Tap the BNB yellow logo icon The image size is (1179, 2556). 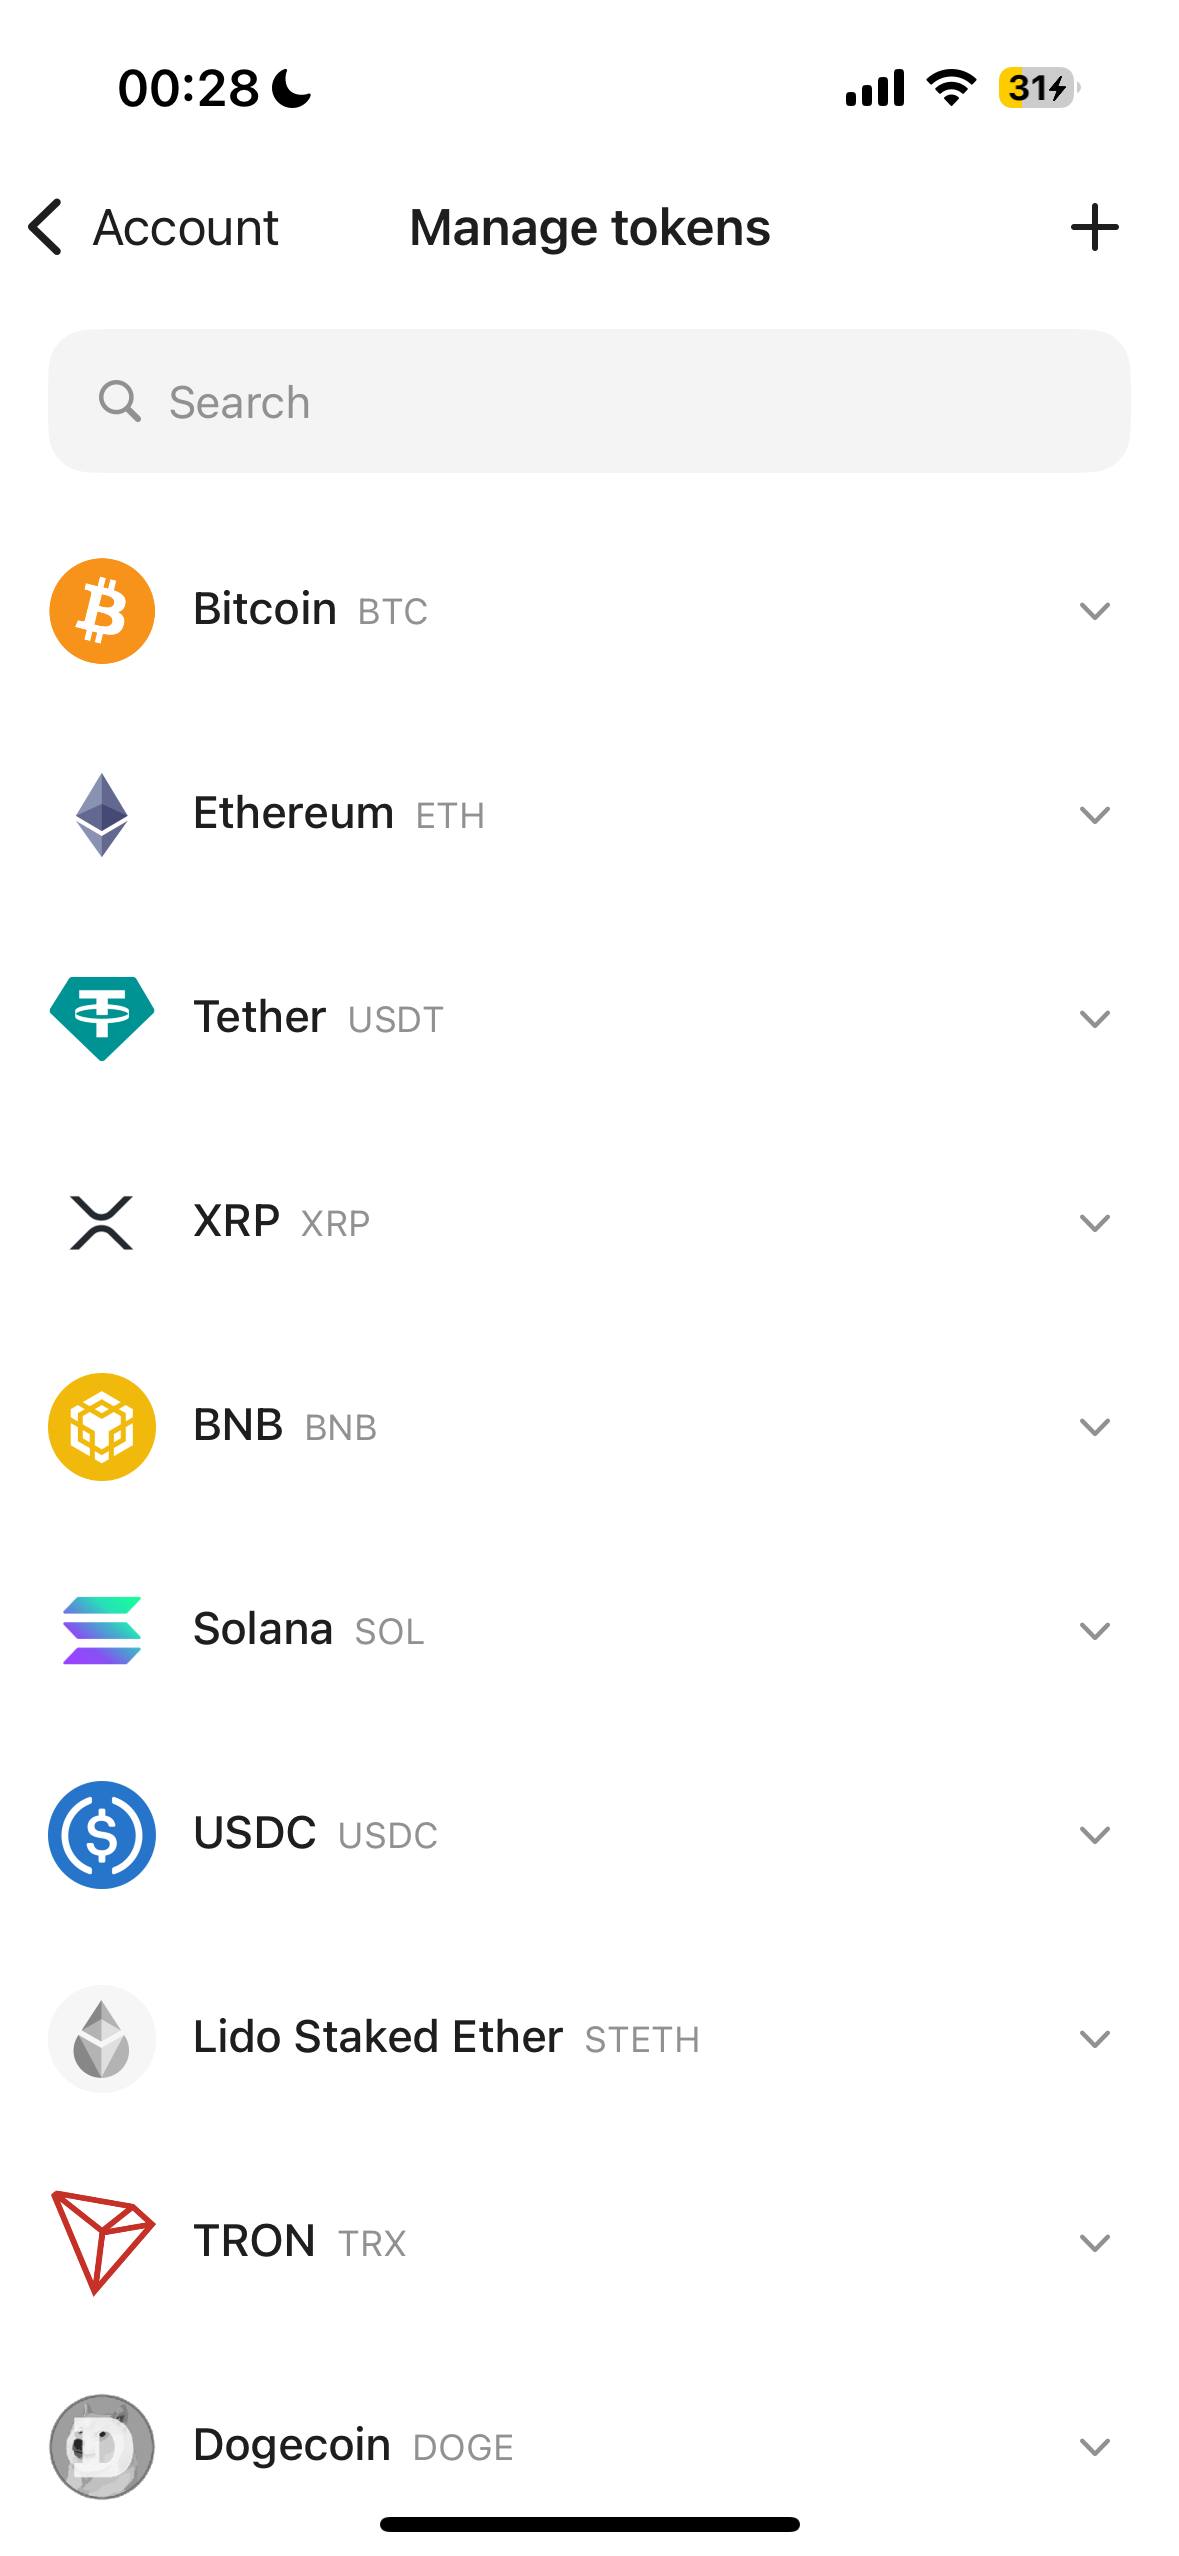(x=102, y=1427)
